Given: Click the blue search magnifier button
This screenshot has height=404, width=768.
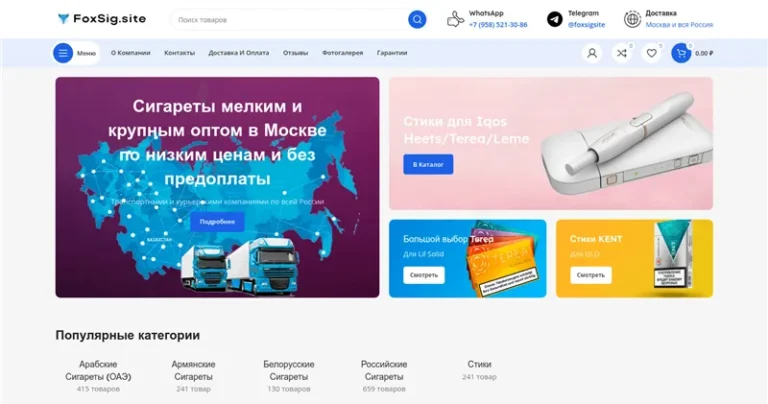Looking at the screenshot, I should (x=417, y=20).
